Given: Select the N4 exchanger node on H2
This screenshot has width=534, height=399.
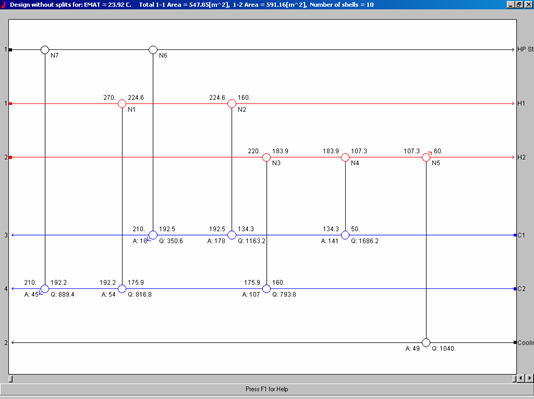Looking at the screenshot, I should pos(345,157).
